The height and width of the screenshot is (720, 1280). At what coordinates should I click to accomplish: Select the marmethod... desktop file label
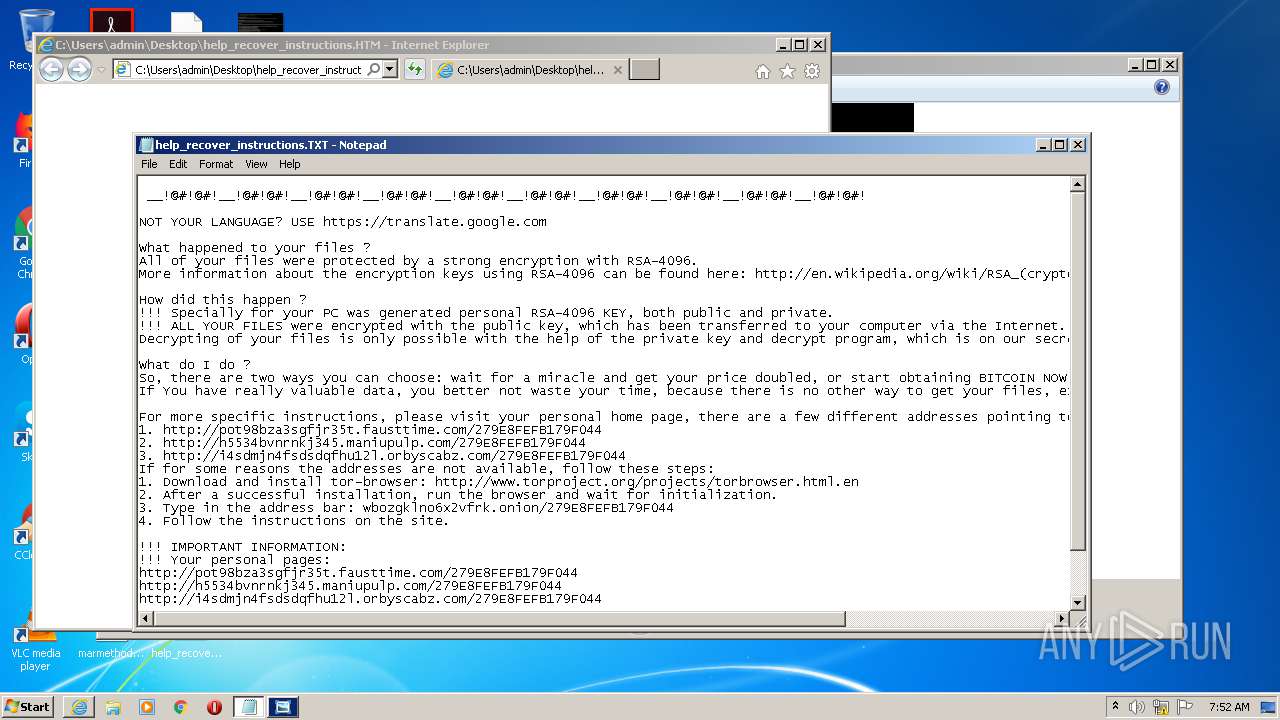(x=110, y=653)
